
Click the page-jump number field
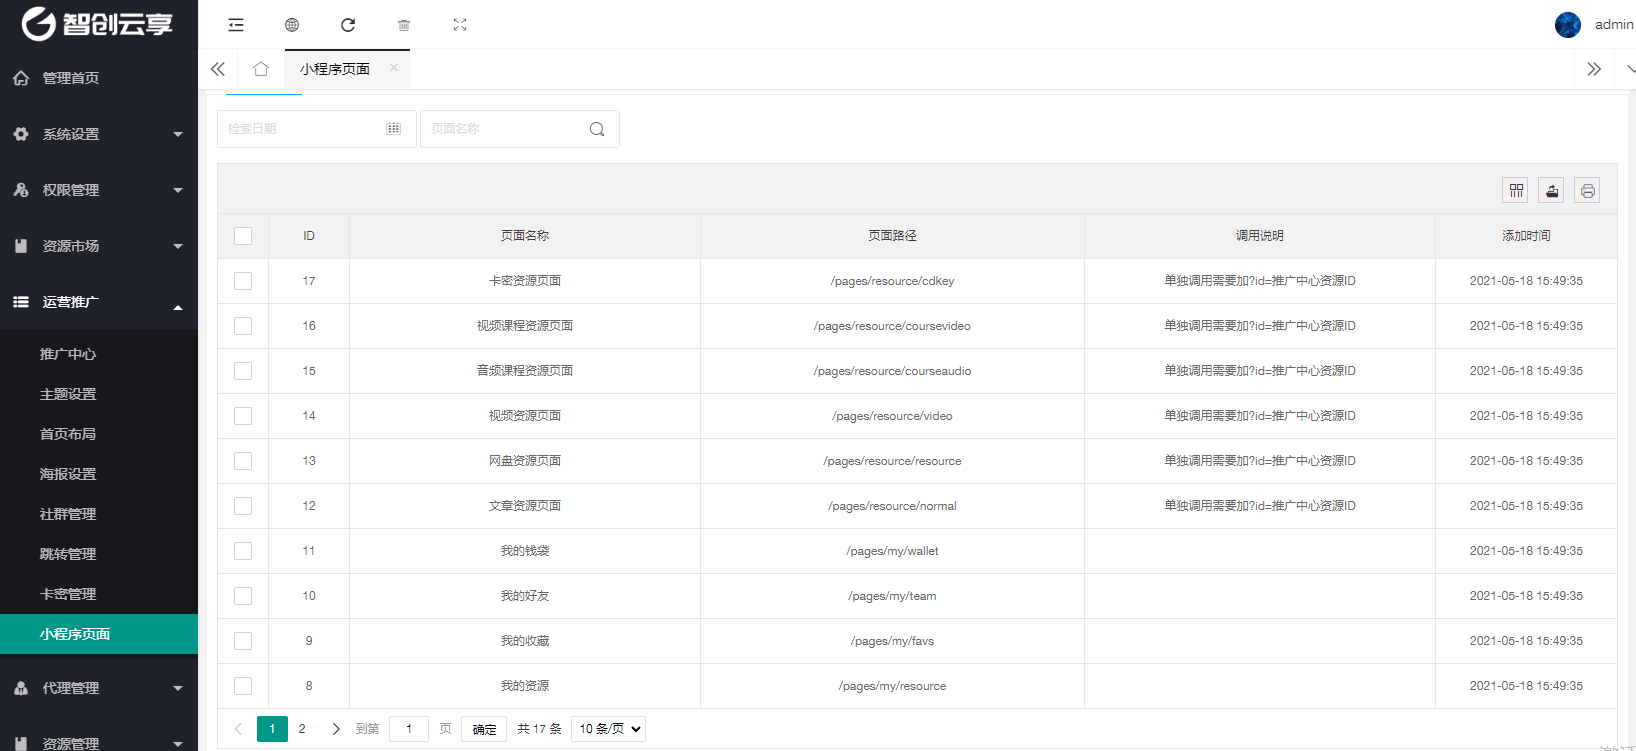click(409, 729)
